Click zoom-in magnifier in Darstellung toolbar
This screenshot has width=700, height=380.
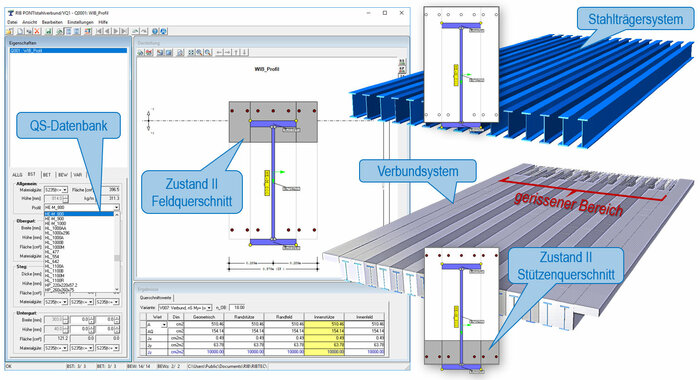(x=199, y=52)
